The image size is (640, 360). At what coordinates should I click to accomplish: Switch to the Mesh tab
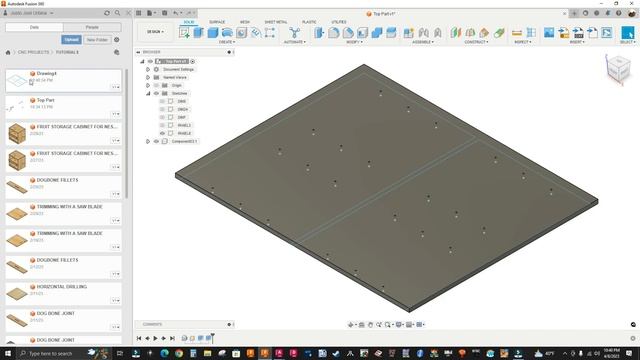pyautogui.click(x=245, y=22)
